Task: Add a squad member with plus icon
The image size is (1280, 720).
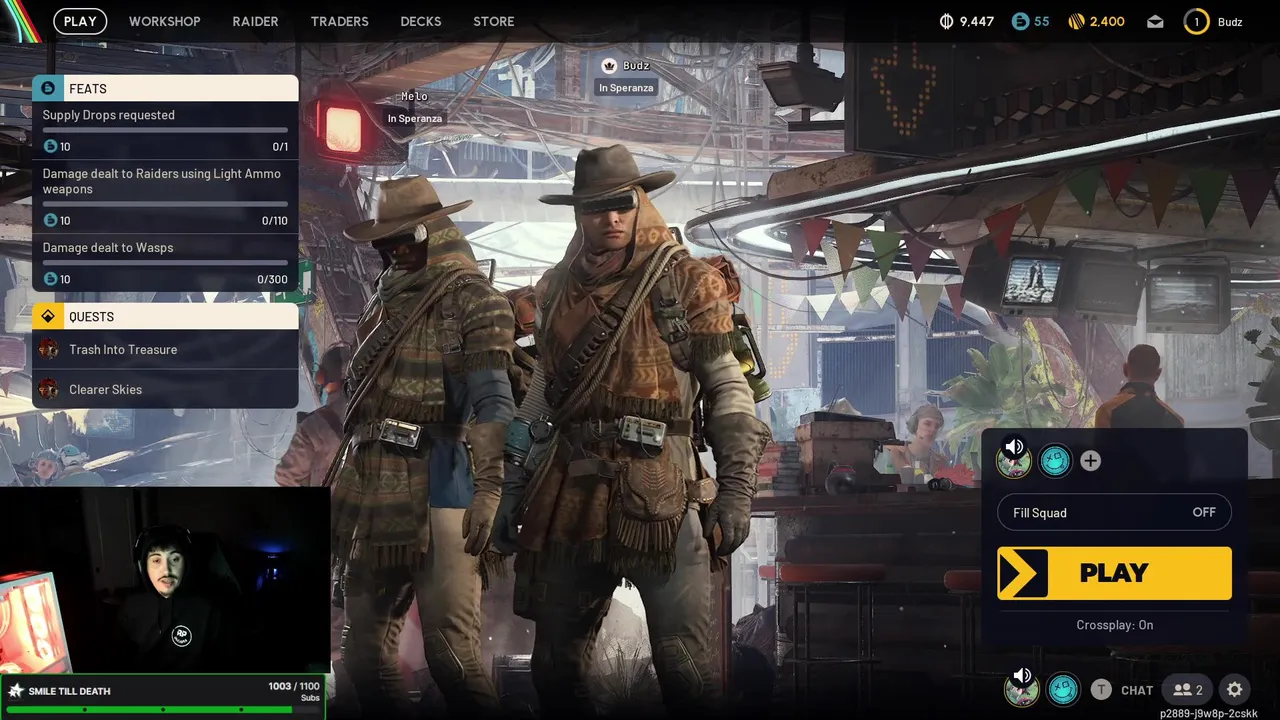Action: pyautogui.click(x=1091, y=461)
